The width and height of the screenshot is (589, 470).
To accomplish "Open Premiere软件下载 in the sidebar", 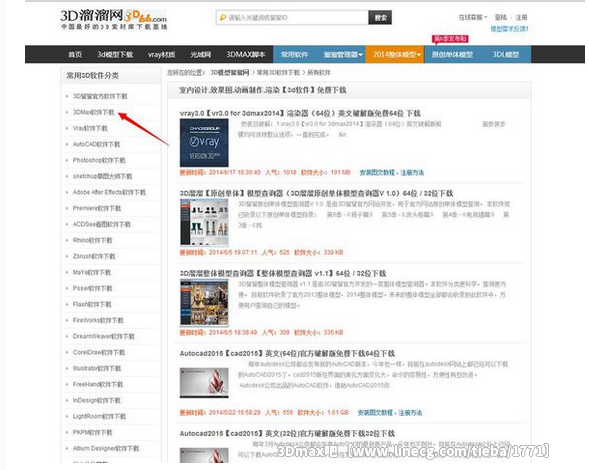I will tap(97, 208).
